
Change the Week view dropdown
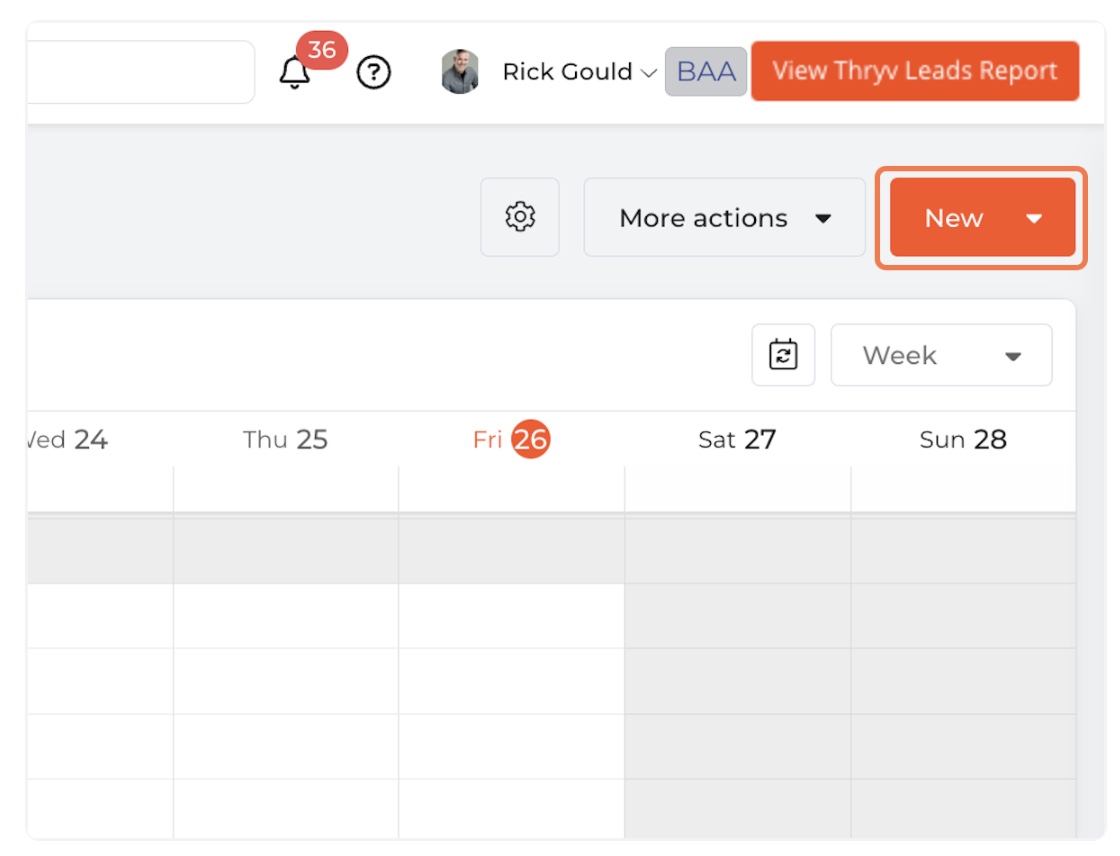tap(941, 355)
